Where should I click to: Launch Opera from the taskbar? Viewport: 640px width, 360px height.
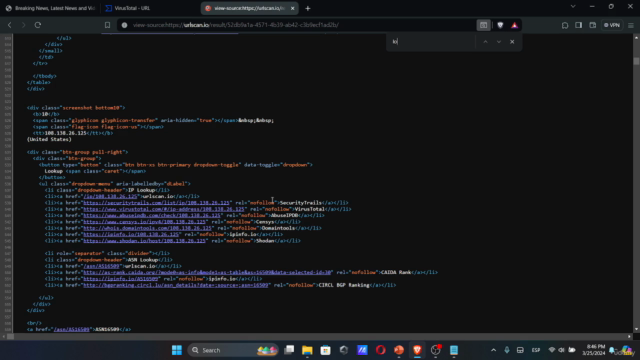pos(380,350)
